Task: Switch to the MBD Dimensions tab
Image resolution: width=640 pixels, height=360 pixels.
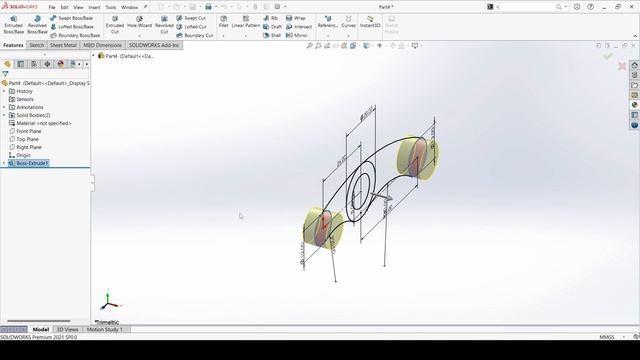Action: click(x=102, y=45)
